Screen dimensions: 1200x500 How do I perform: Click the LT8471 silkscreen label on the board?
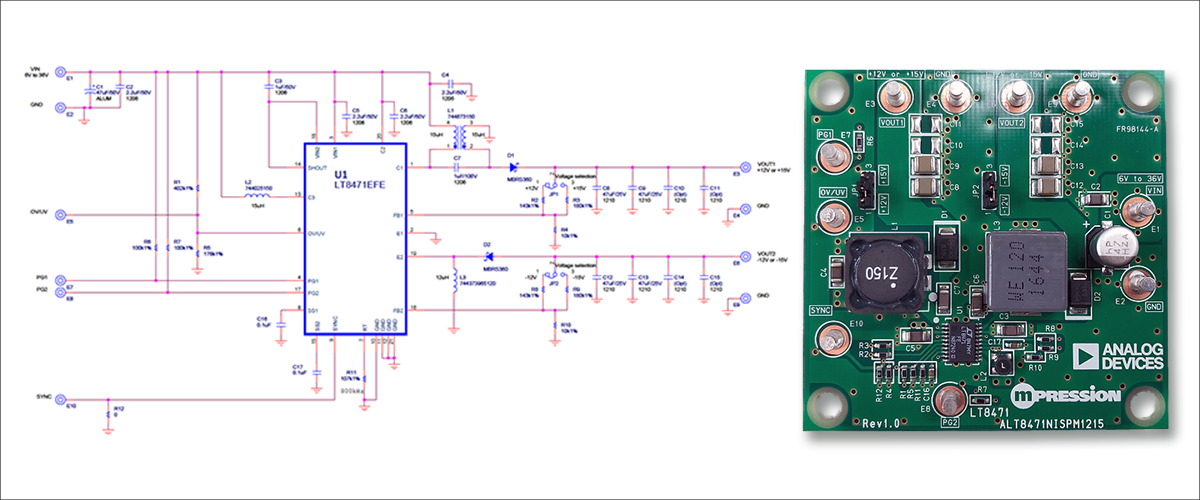coord(990,412)
